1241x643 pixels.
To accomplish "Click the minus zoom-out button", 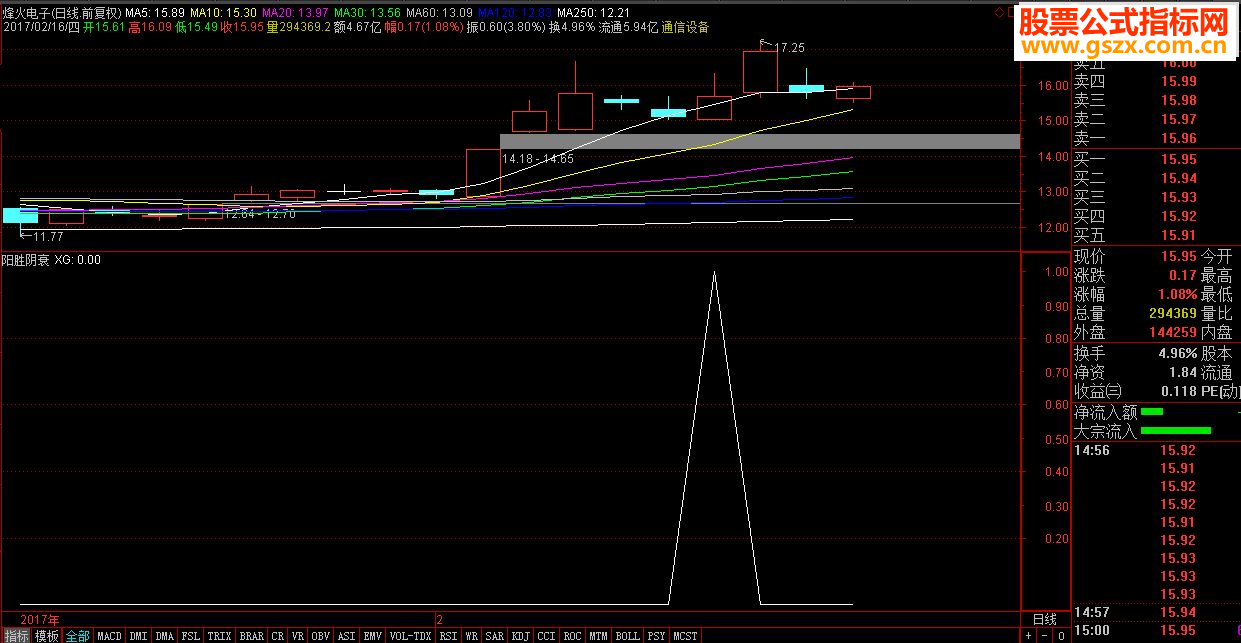I will click(x=1045, y=636).
